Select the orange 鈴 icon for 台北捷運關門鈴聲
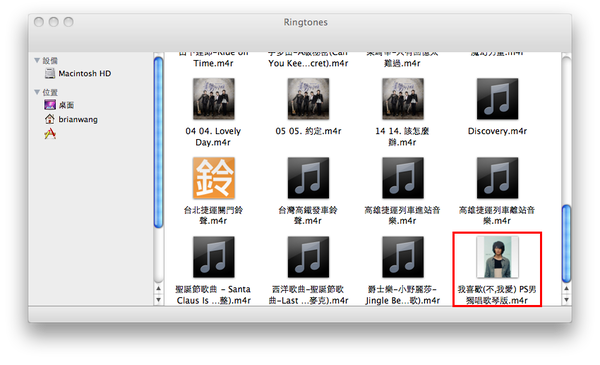 (214, 178)
